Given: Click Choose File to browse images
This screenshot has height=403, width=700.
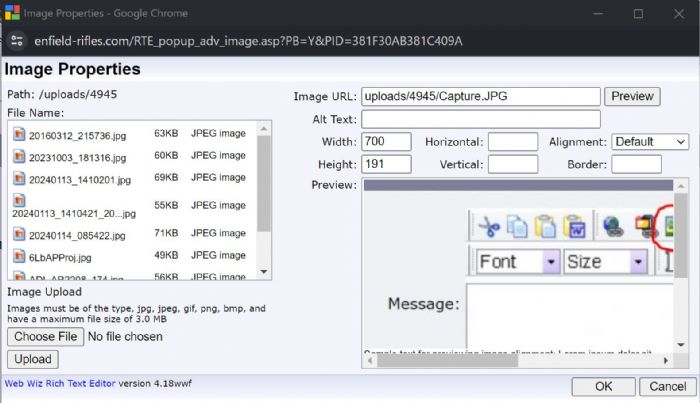Looking at the screenshot, I should pyautogui.click(x=45, y=337).
